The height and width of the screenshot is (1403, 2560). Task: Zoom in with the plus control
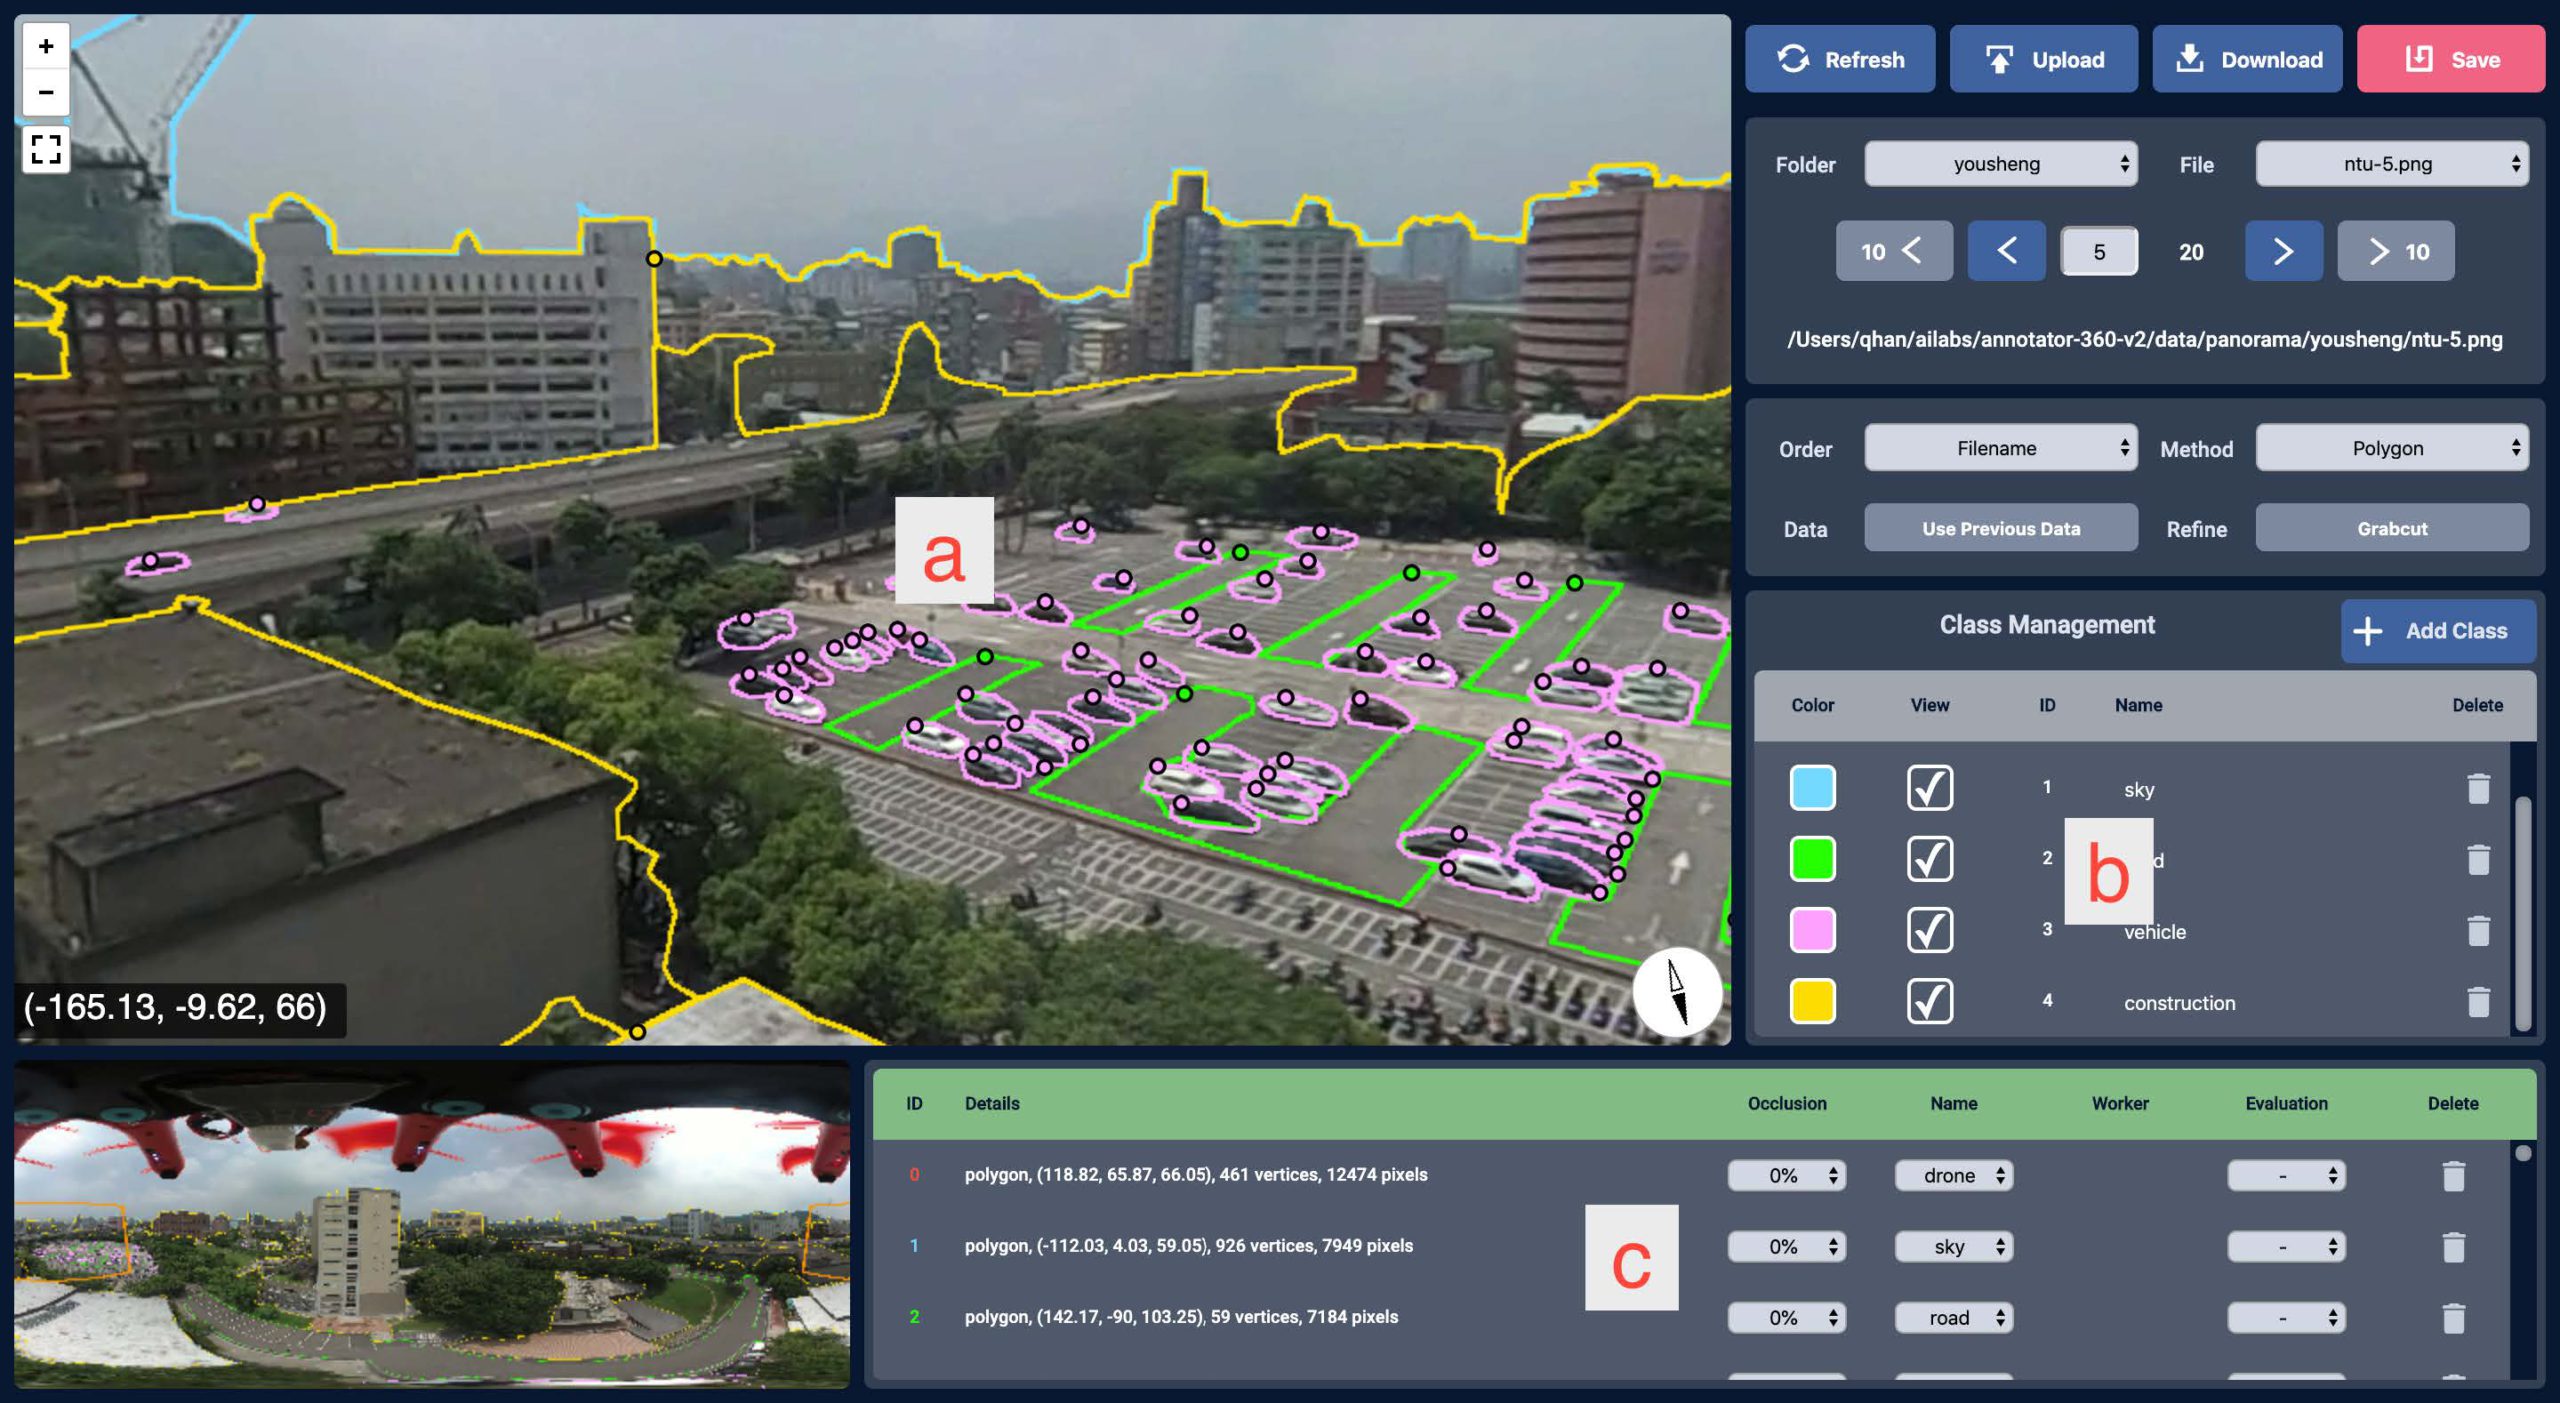tap(45, 45)
